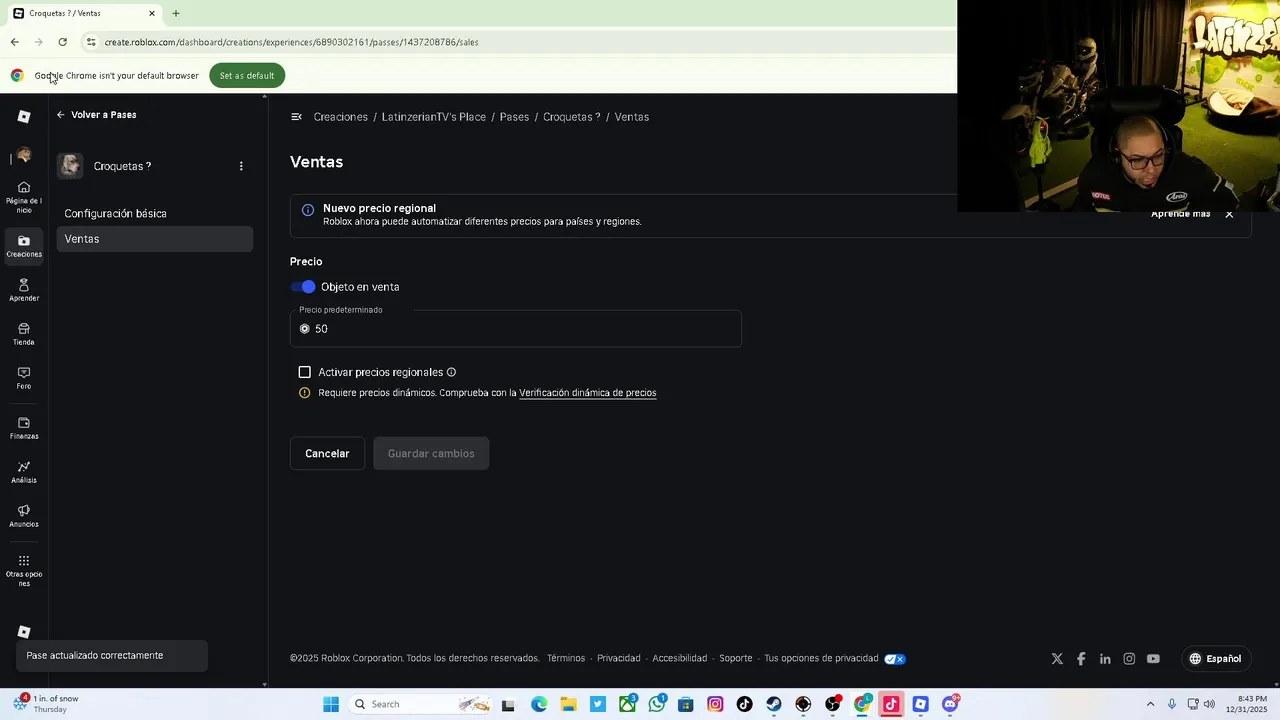The width and height of the screenshot is (1280, 720).
Task: Open the Aprender sidebar section
Action: (x=24, y=290)
